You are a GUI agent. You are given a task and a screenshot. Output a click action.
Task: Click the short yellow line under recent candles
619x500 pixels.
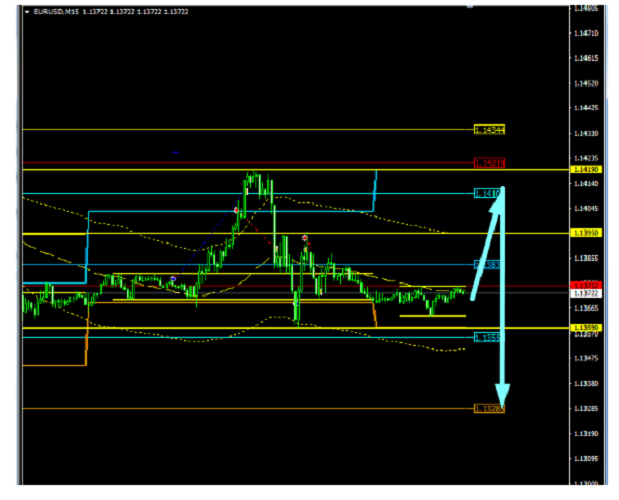[432, 316]
